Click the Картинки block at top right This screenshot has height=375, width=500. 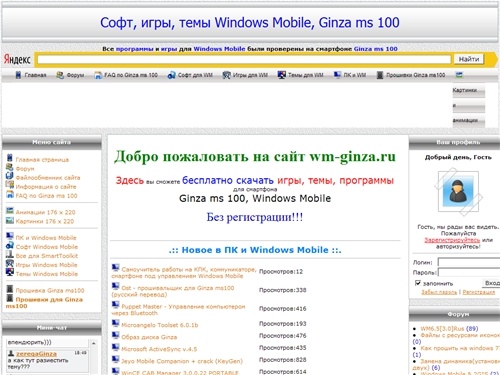(468, 90)
